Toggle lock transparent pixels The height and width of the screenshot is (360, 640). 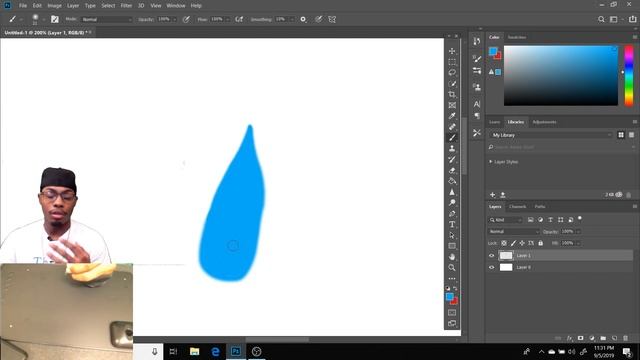click(504, 243)
